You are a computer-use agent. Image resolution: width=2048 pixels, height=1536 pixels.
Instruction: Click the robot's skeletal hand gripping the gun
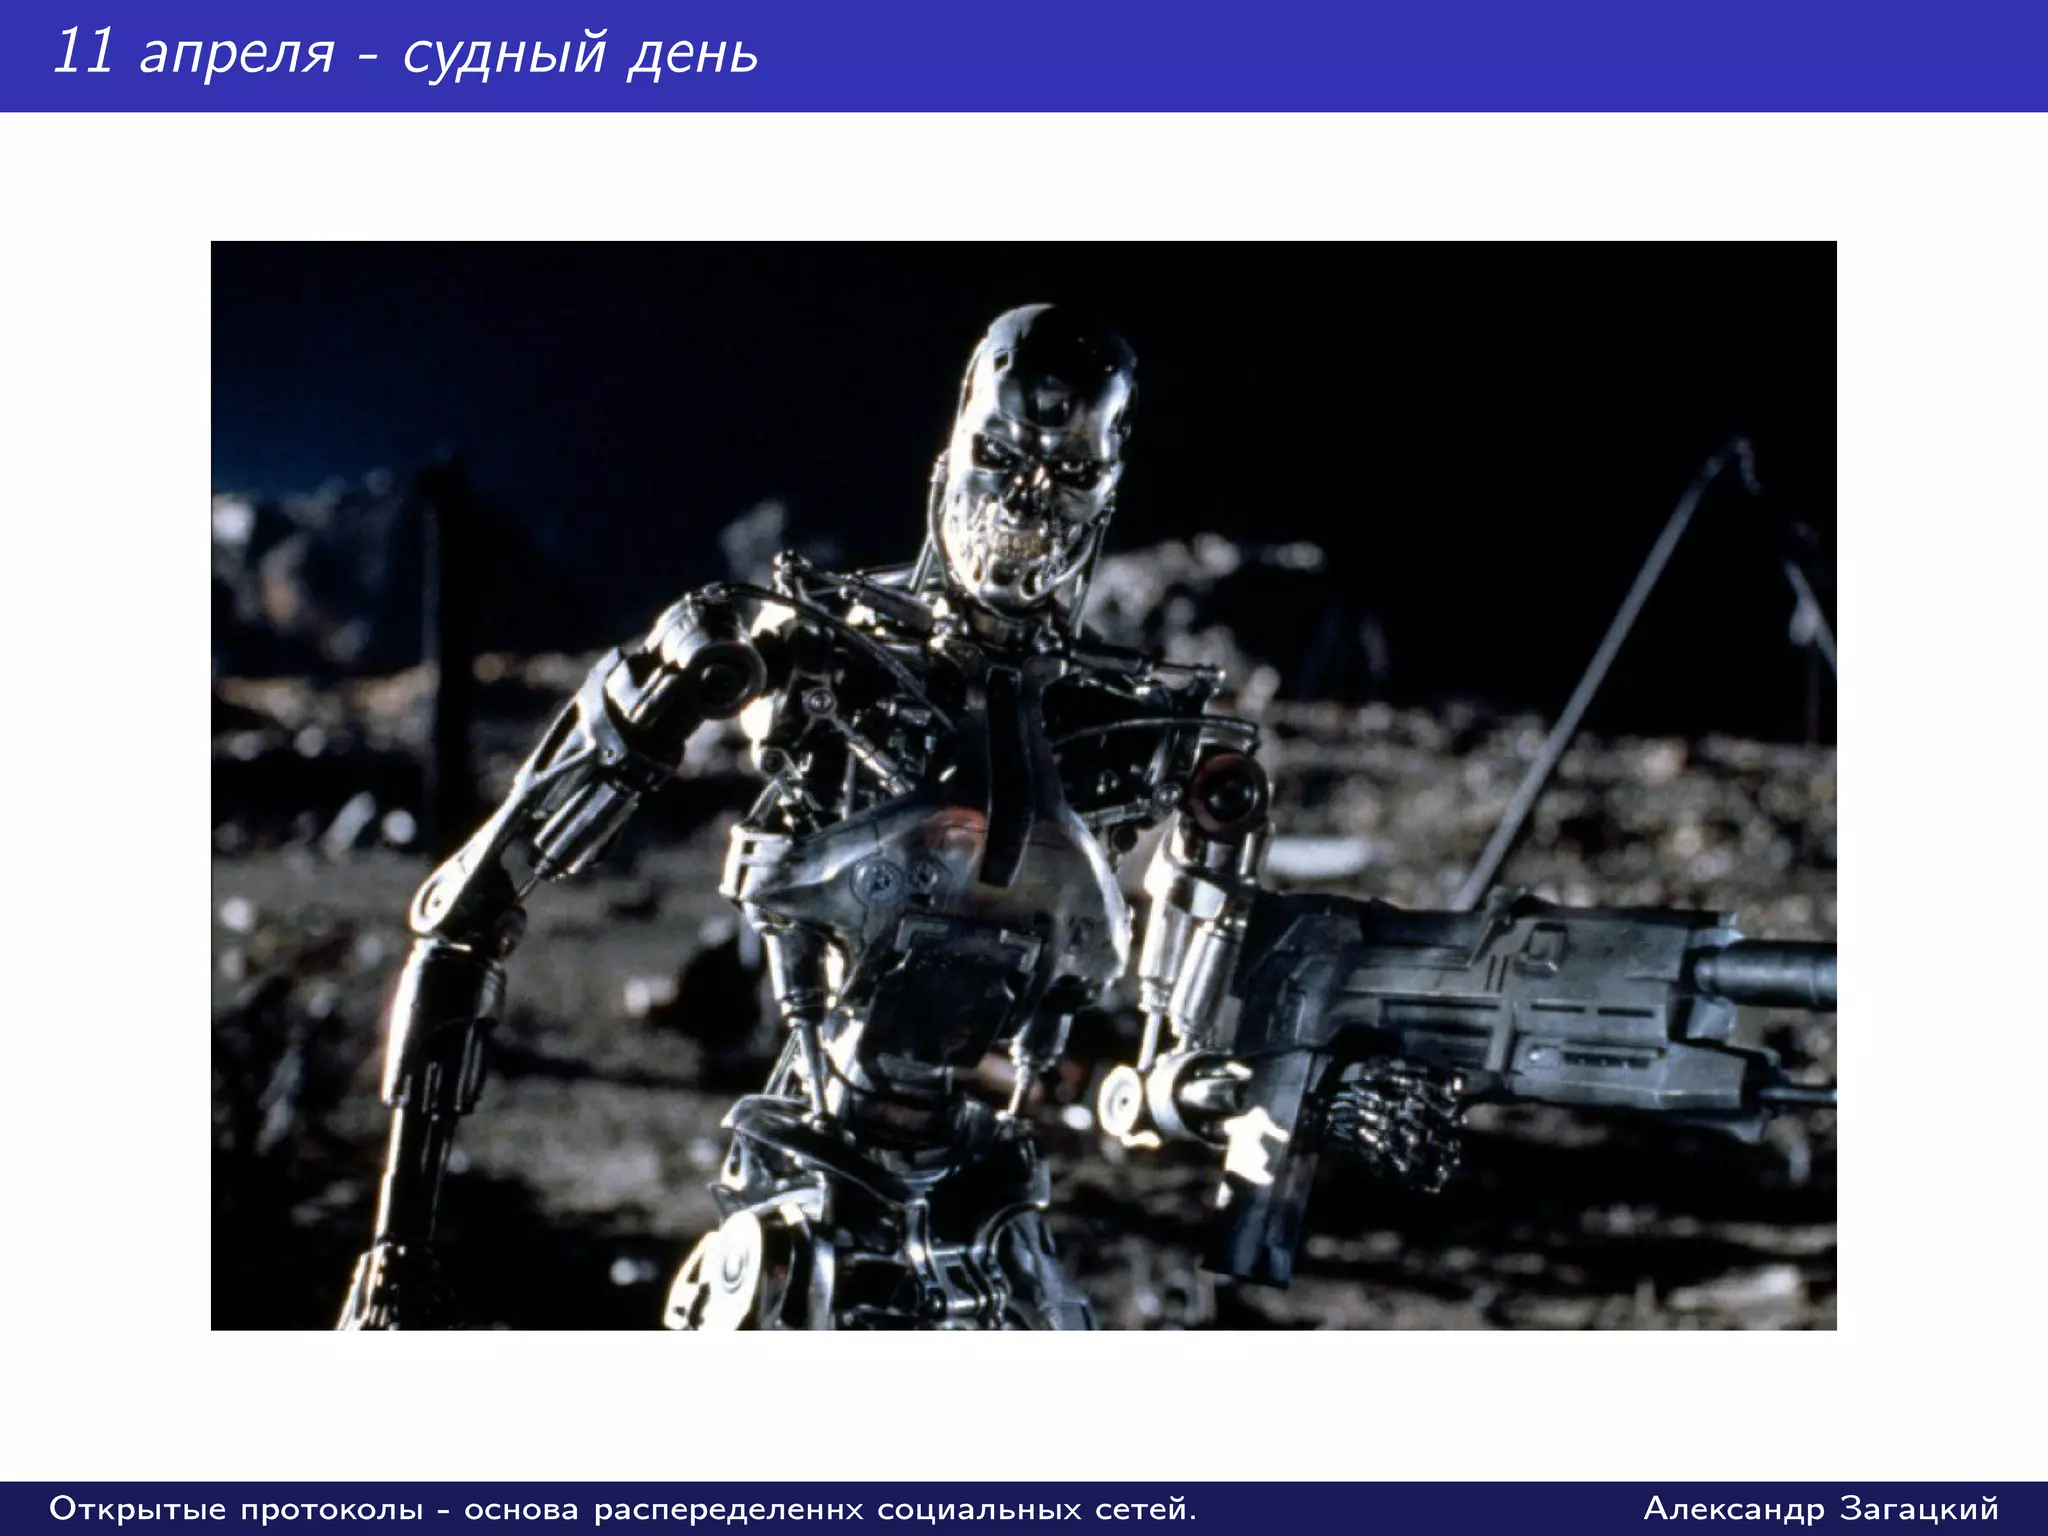(x=1395, y=1120)
